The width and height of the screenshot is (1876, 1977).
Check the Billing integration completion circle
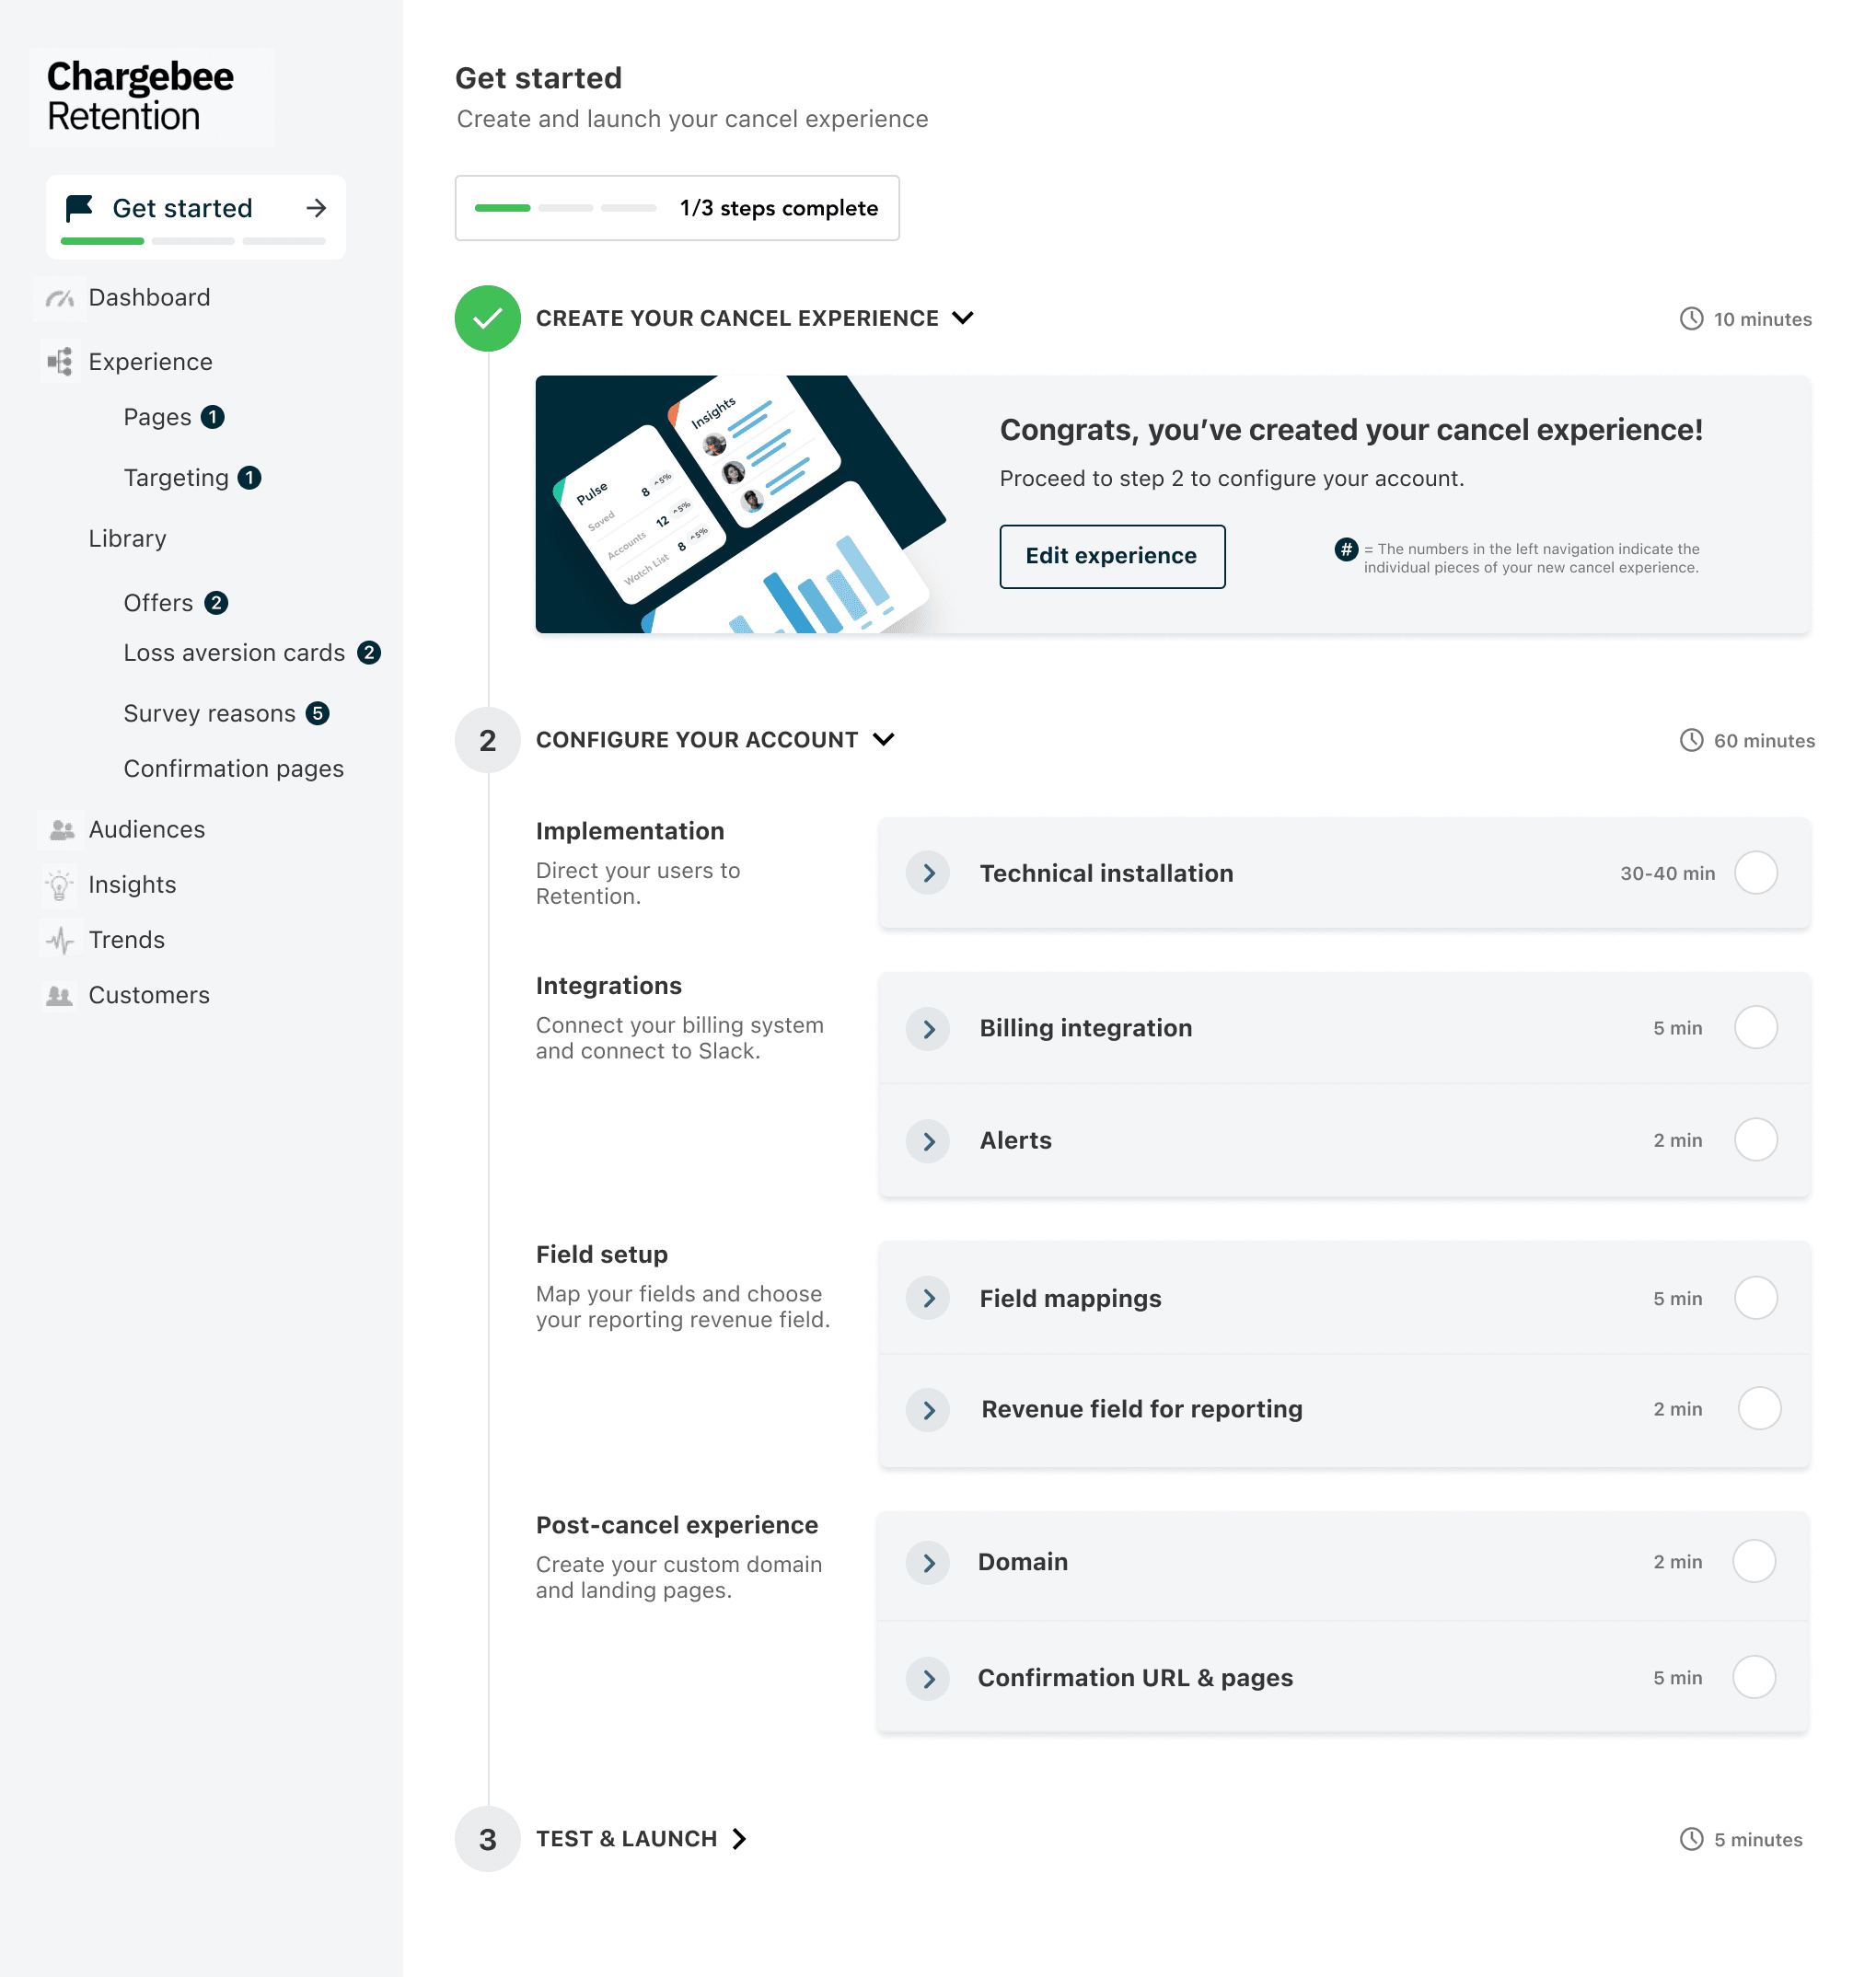click(1755, 1028)
